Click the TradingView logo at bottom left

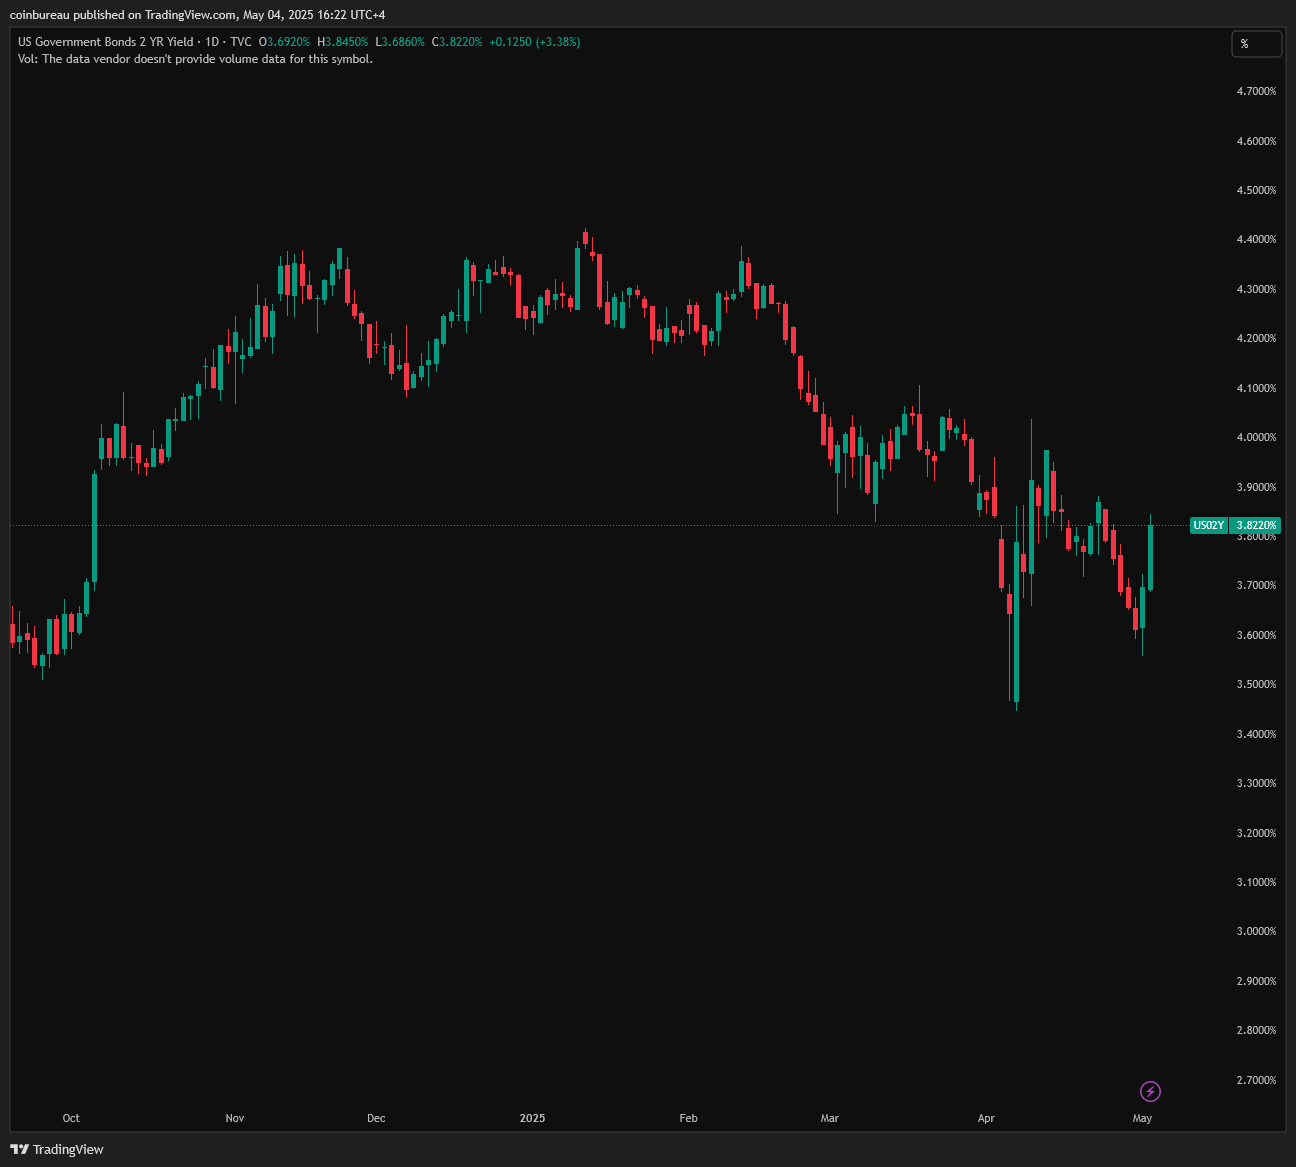57,1149
